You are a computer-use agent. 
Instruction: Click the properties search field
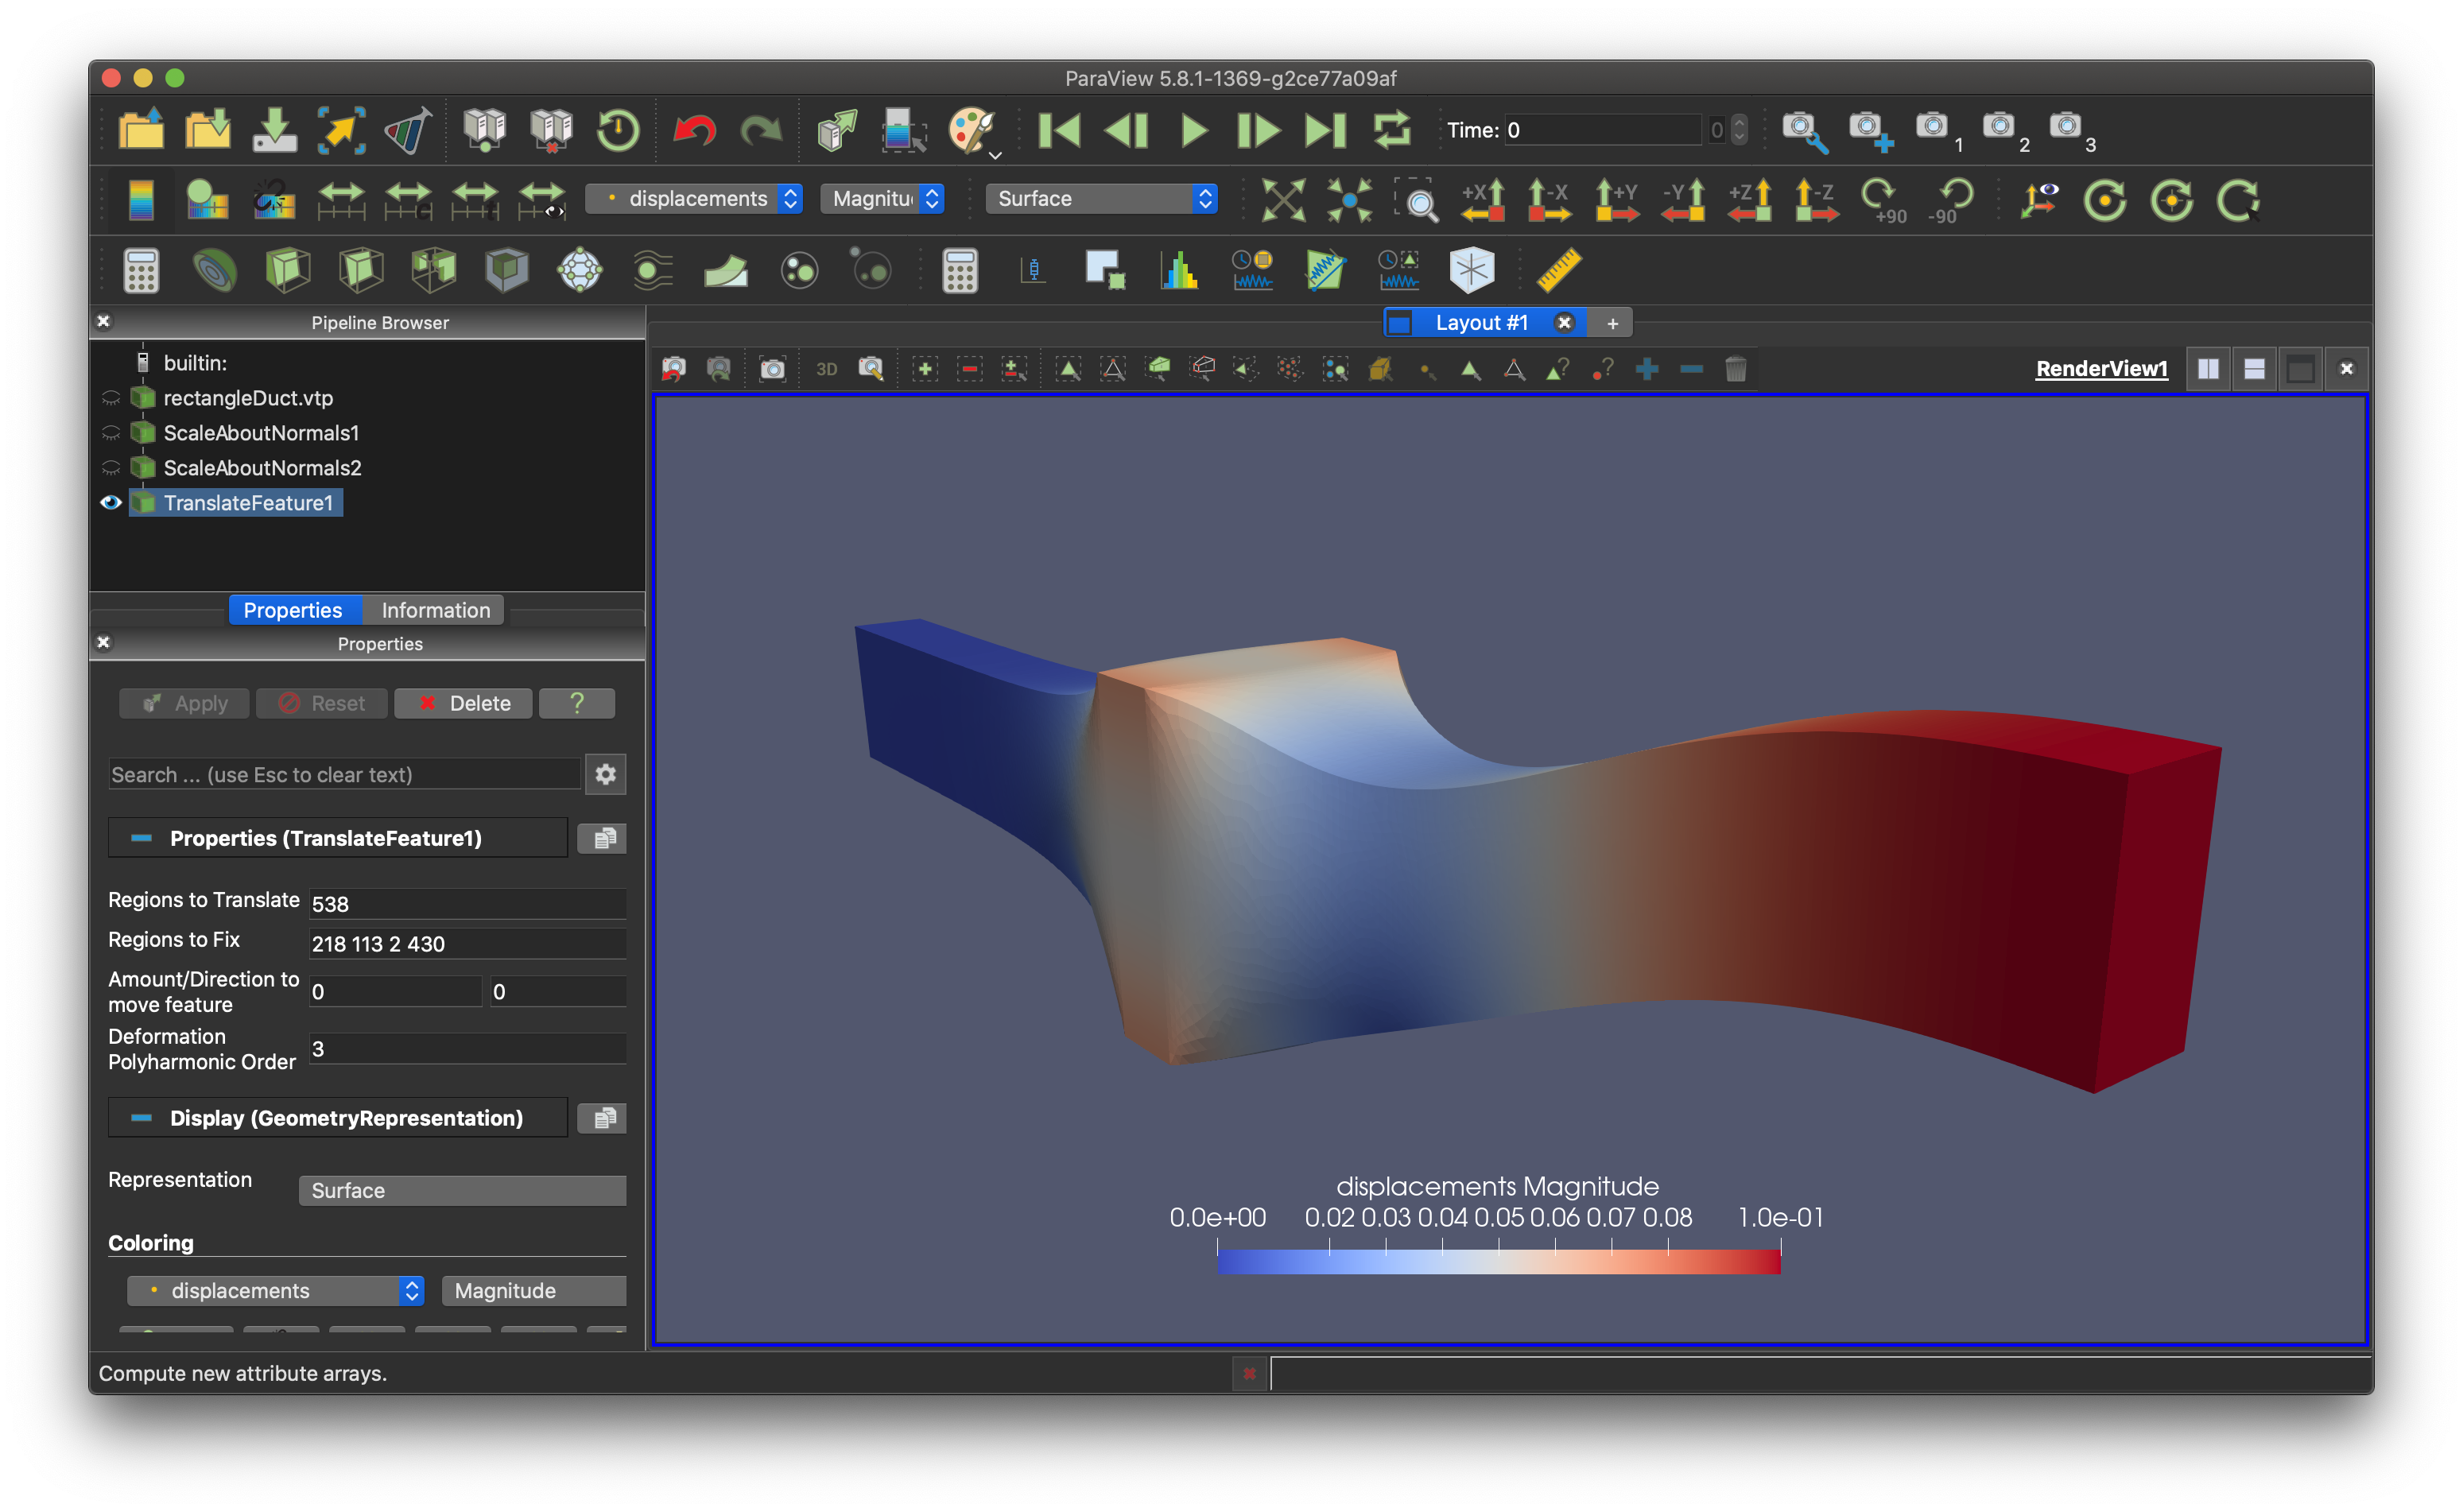point(344,774)
